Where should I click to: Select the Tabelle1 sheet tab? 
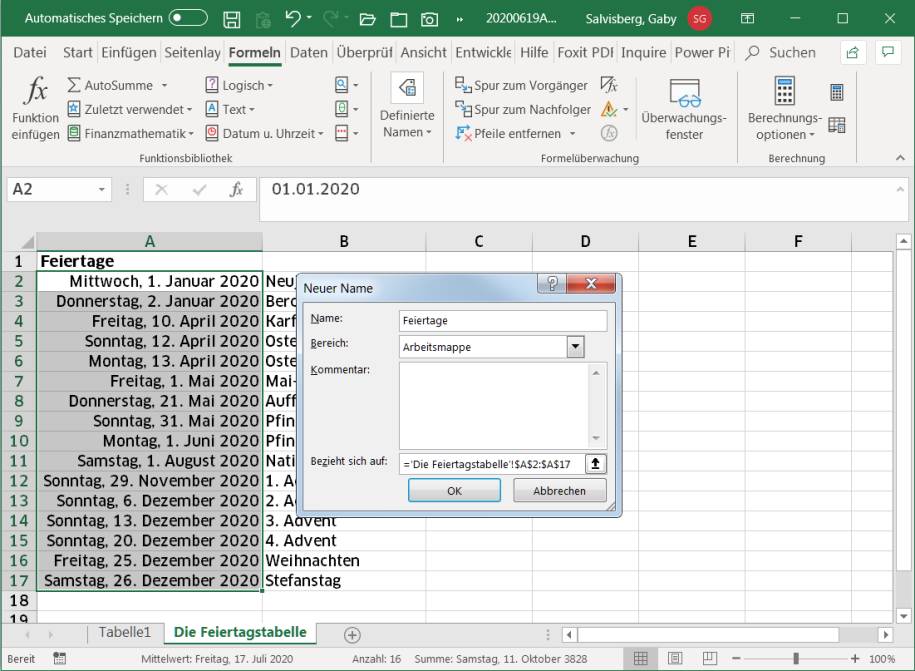124,632
